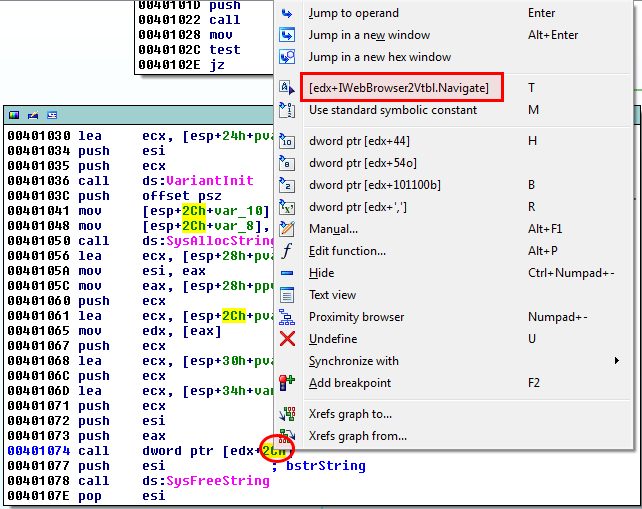The image size is (642, 509).
Task: Click the Xrefs graph to icon
Action: (288, 414)
